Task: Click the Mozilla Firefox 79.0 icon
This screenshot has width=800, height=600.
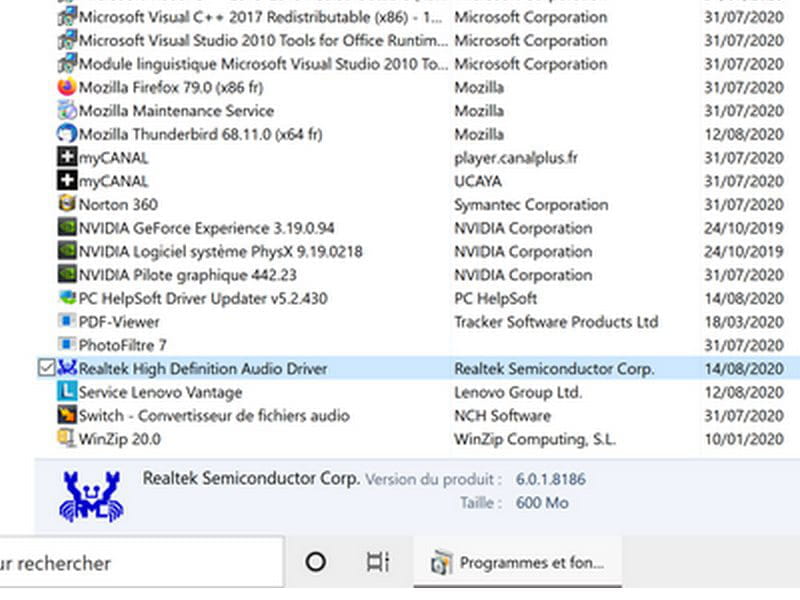Action: (67, 87)
